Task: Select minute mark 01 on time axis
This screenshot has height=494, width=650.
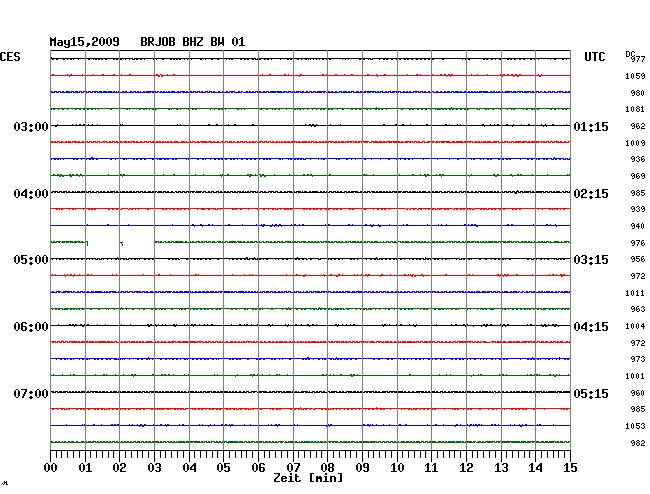Action: coord(85,467)
